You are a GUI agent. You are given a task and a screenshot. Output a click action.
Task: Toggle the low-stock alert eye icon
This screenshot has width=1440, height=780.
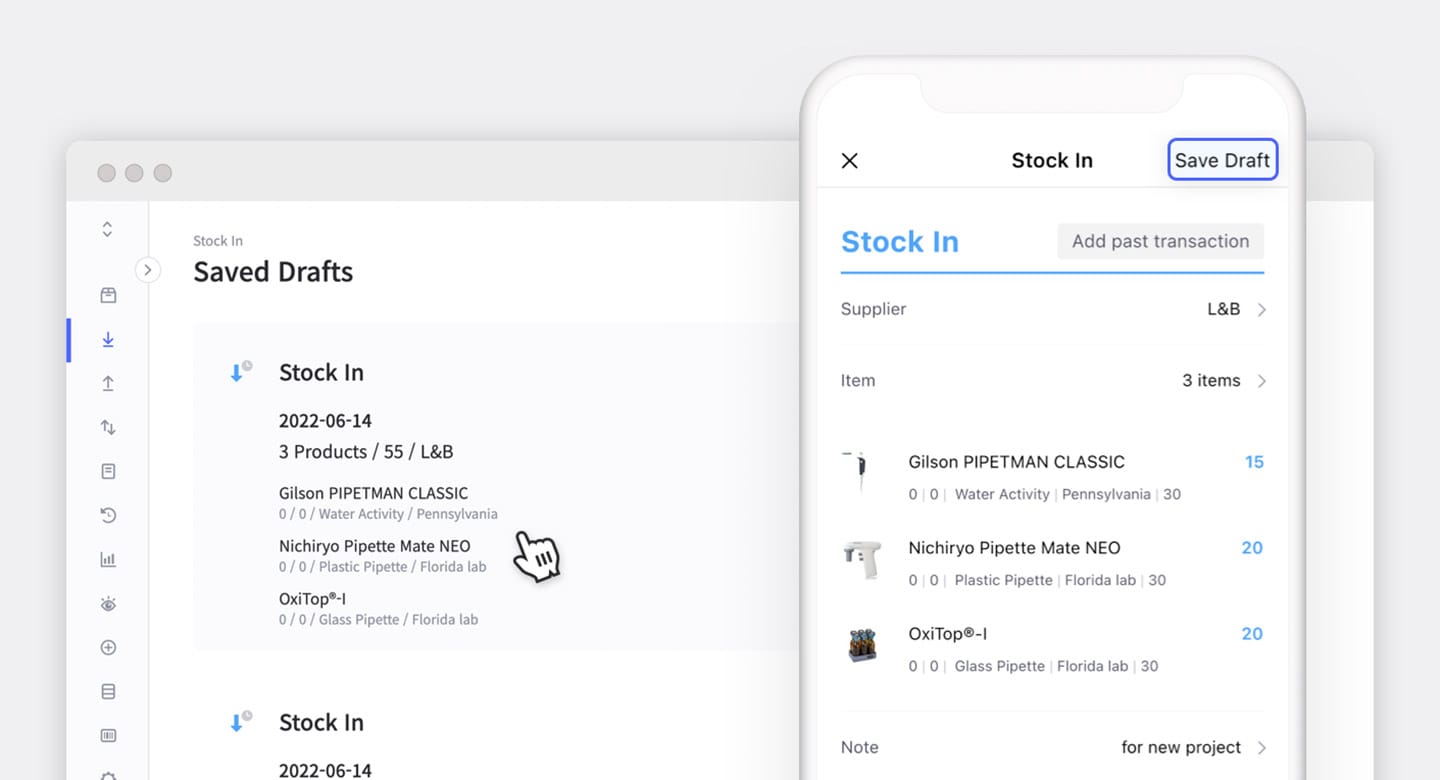(107, 603)
